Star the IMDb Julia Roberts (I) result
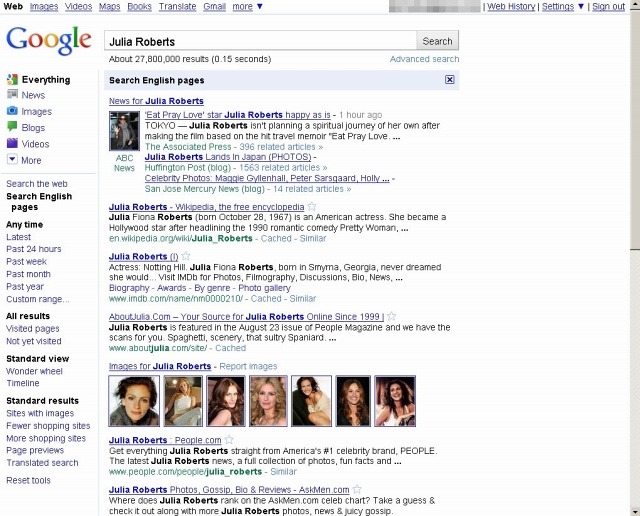 186,256
